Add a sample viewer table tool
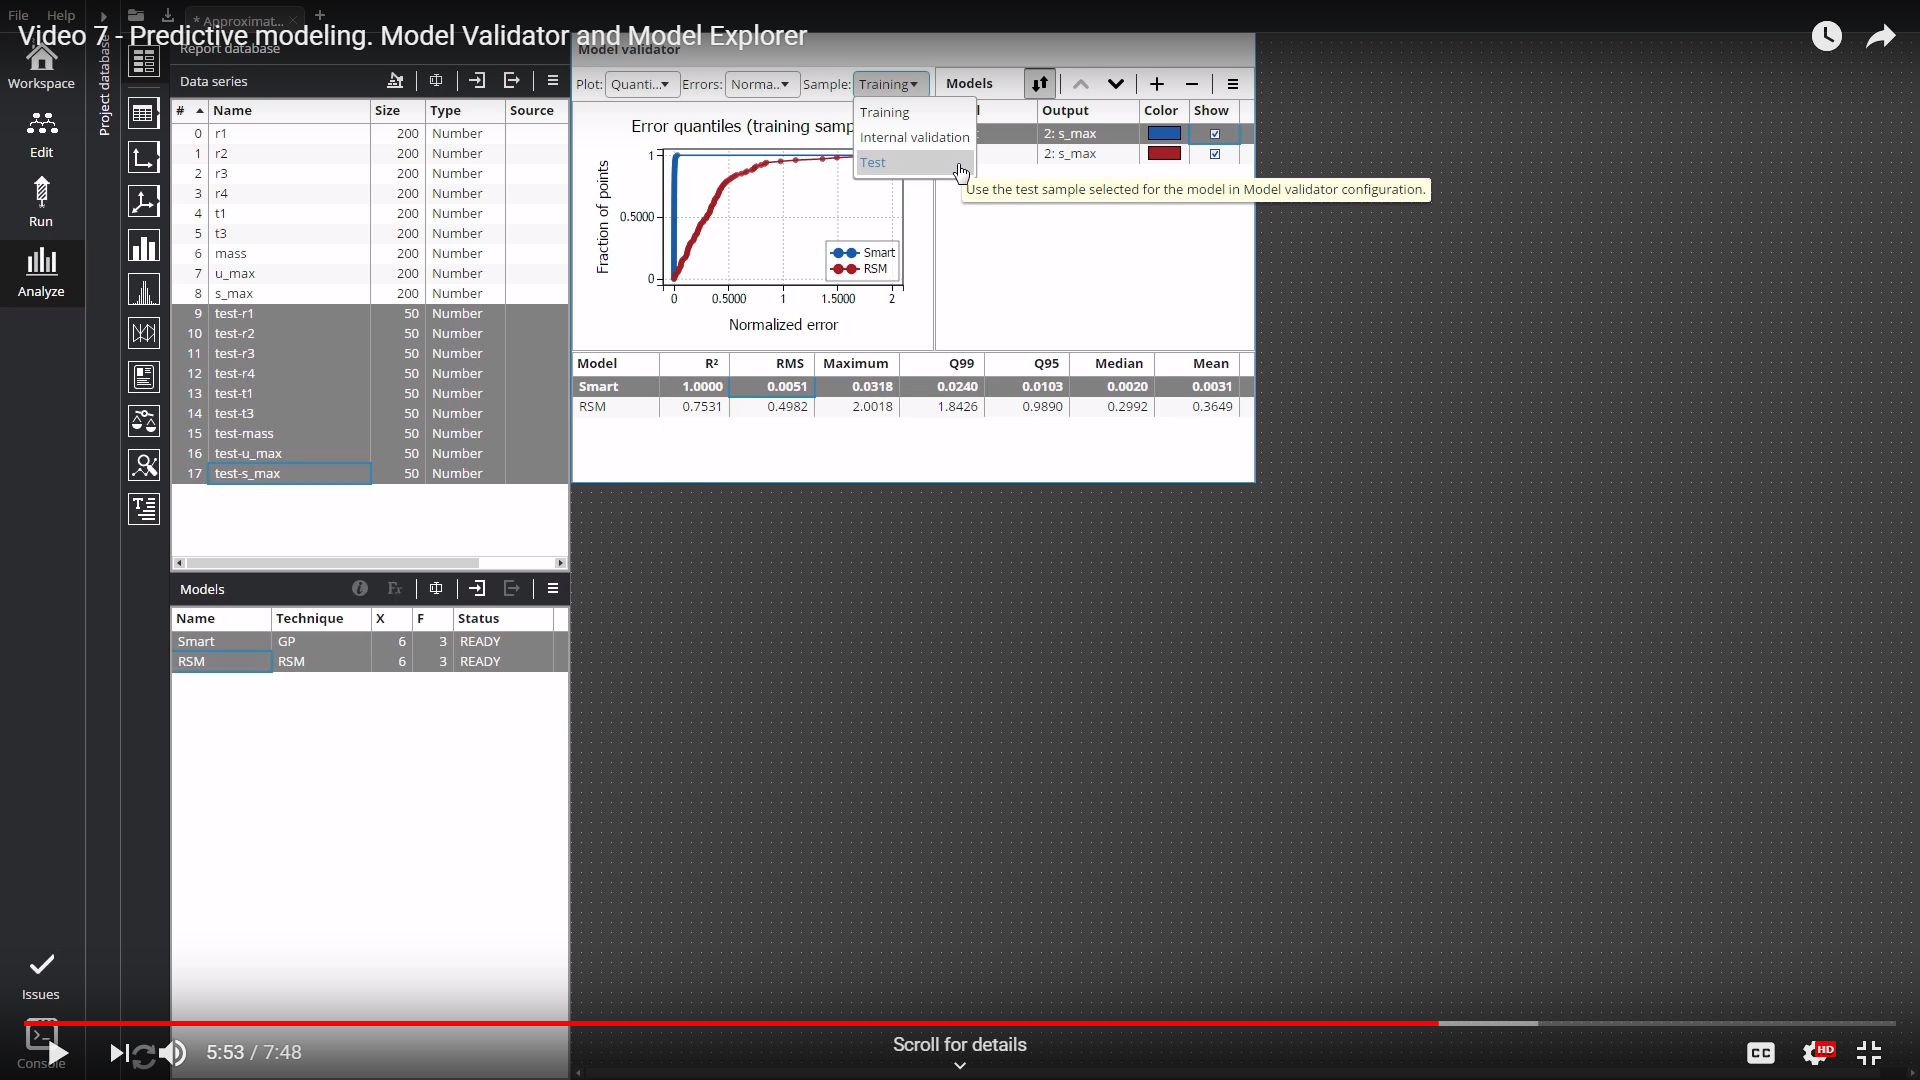The width and height of the screenshot is (1920, 1080). pos(144,113)
